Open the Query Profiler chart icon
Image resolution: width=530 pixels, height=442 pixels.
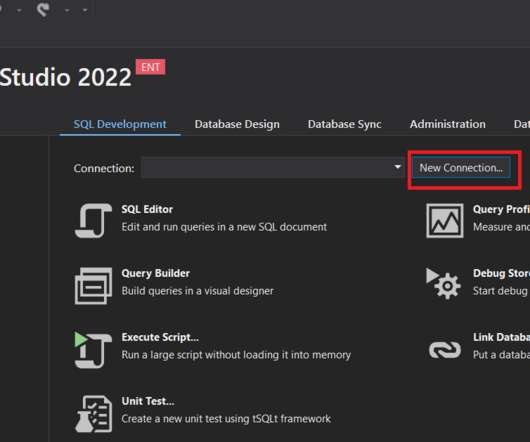coord(444,221)
